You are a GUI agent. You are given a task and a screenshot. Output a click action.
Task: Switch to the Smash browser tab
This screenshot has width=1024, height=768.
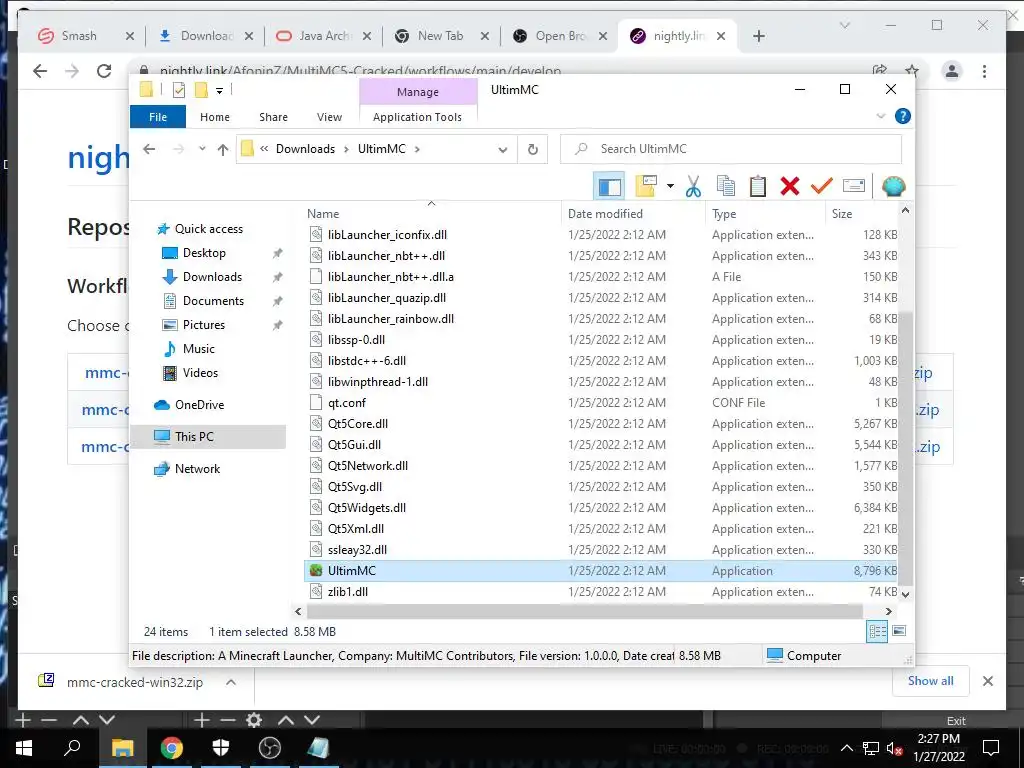click(79, 36)
